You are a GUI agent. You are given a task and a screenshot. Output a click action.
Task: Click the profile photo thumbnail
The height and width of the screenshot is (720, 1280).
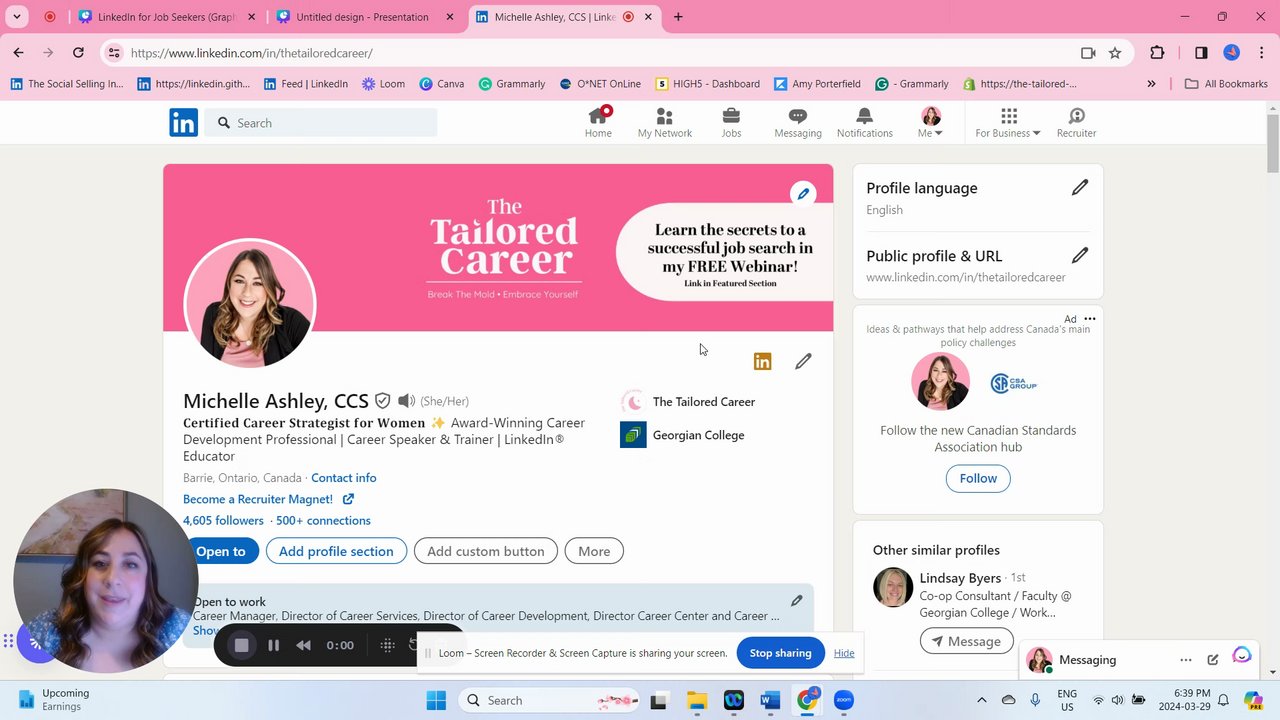coord(250,303)
